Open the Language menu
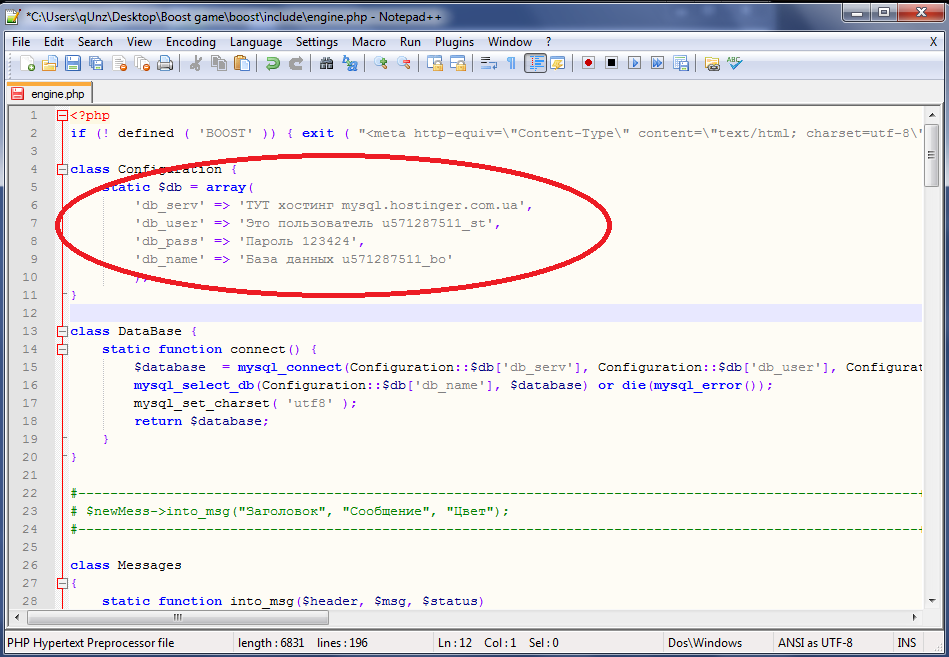Screen dimensions: 949x657 click(x=256, y=42)
